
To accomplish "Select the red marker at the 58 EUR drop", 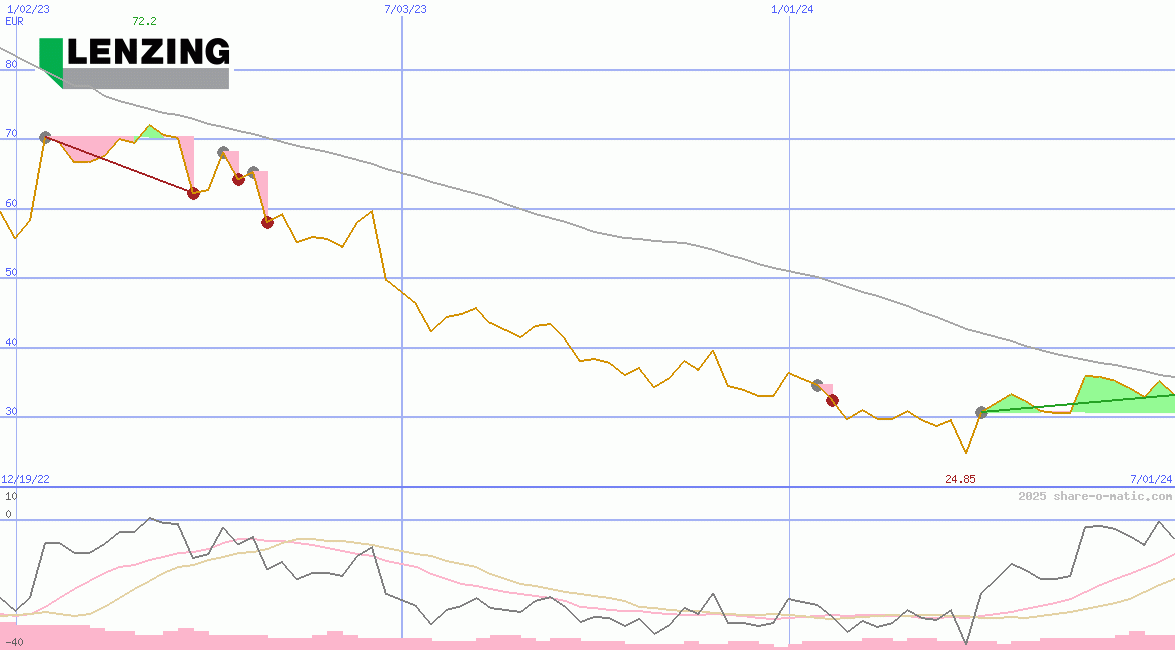I will coord(267,222).
